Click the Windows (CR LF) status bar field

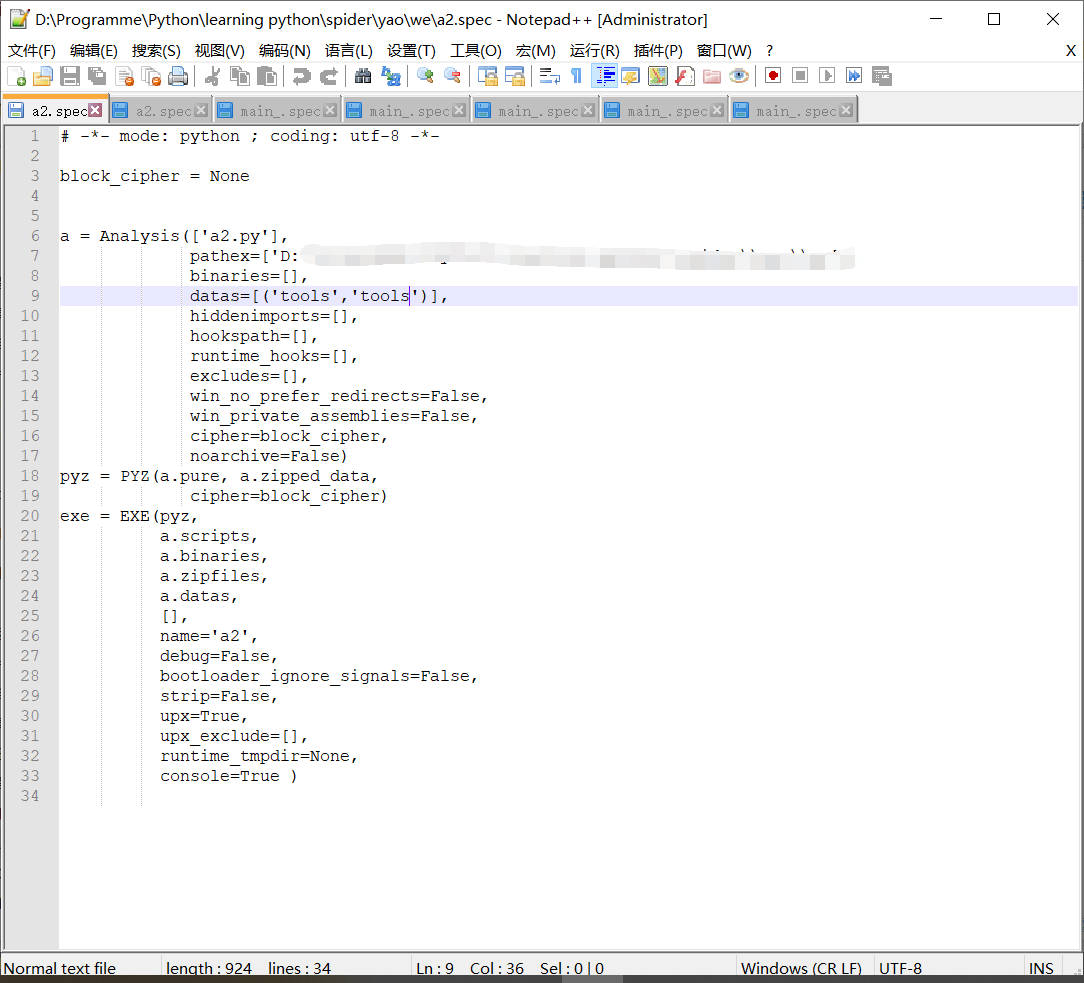pos(801,968)
